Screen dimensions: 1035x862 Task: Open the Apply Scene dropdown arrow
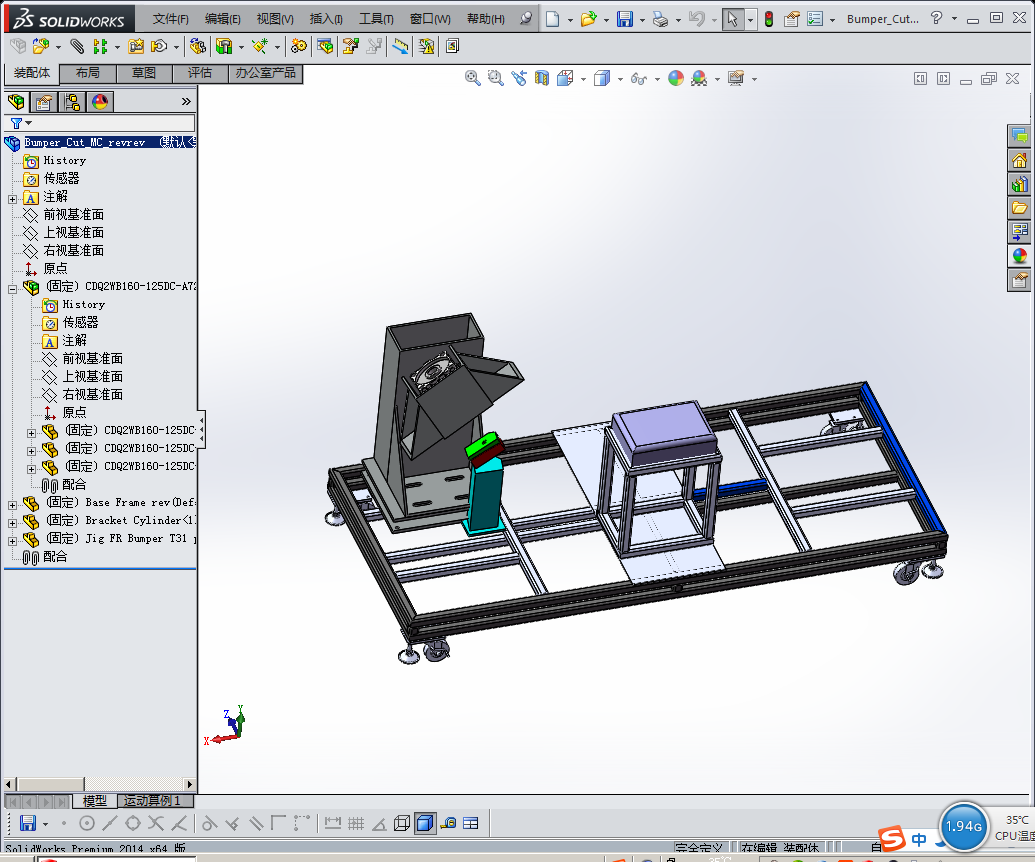pyautogui.click(x=717, y=79)
